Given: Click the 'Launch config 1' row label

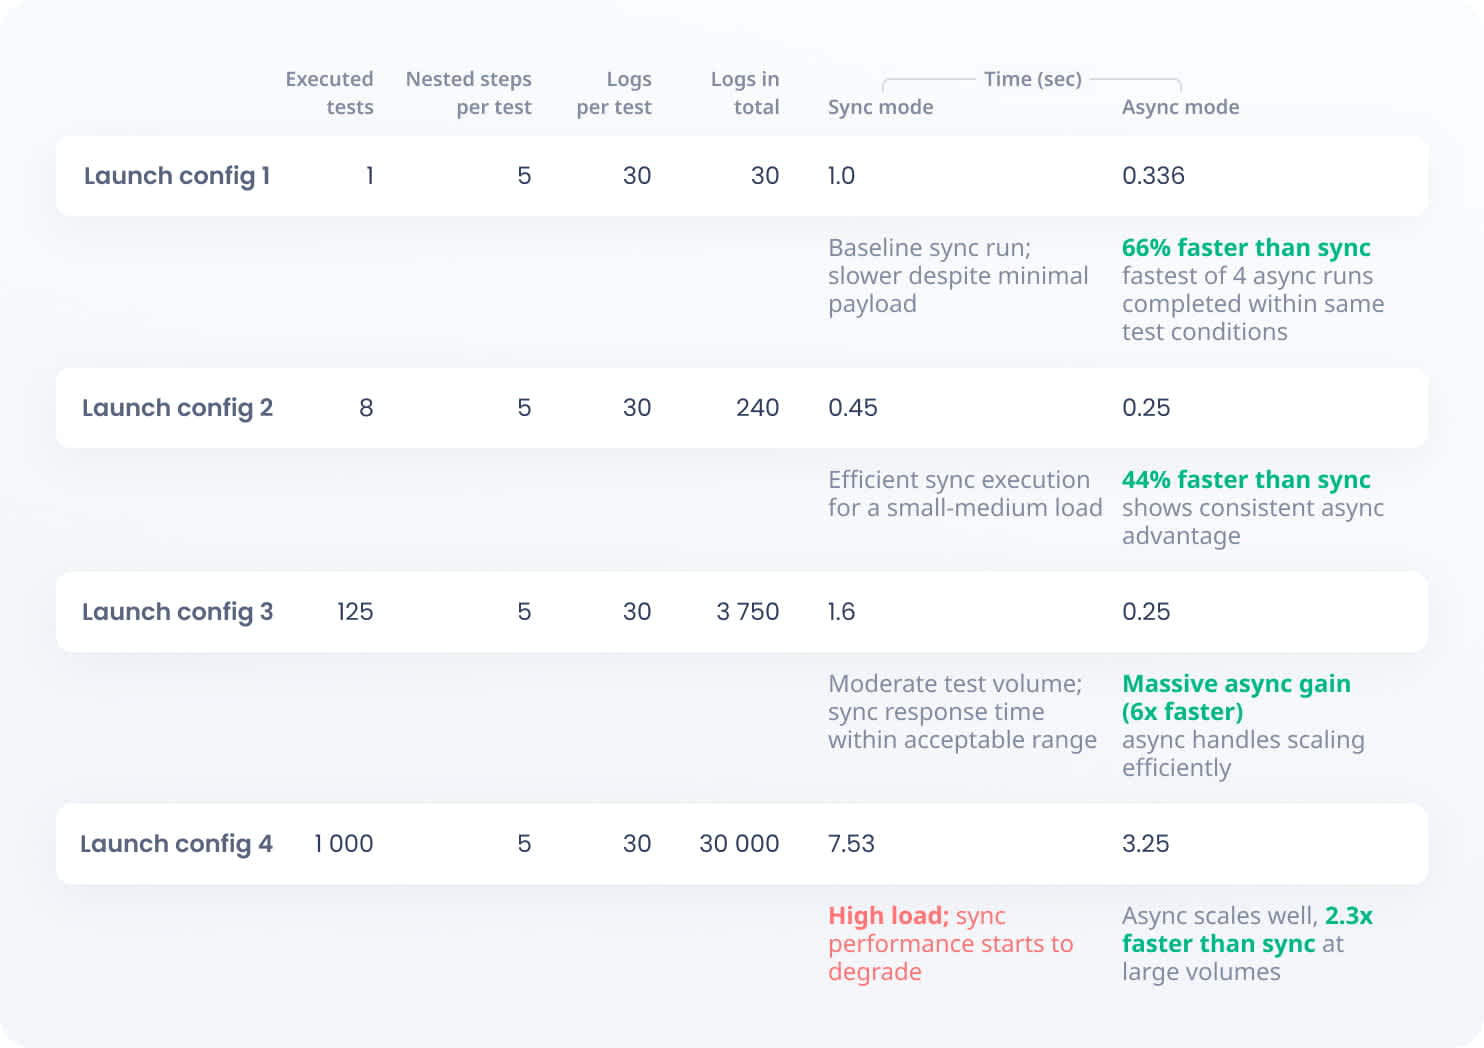Looking at the screenshot, I should 177,176.
